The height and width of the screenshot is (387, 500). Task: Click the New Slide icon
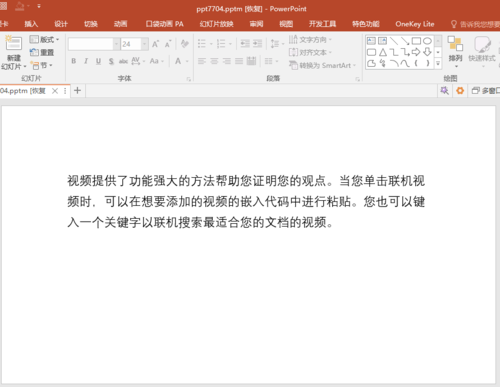(13, 44)
